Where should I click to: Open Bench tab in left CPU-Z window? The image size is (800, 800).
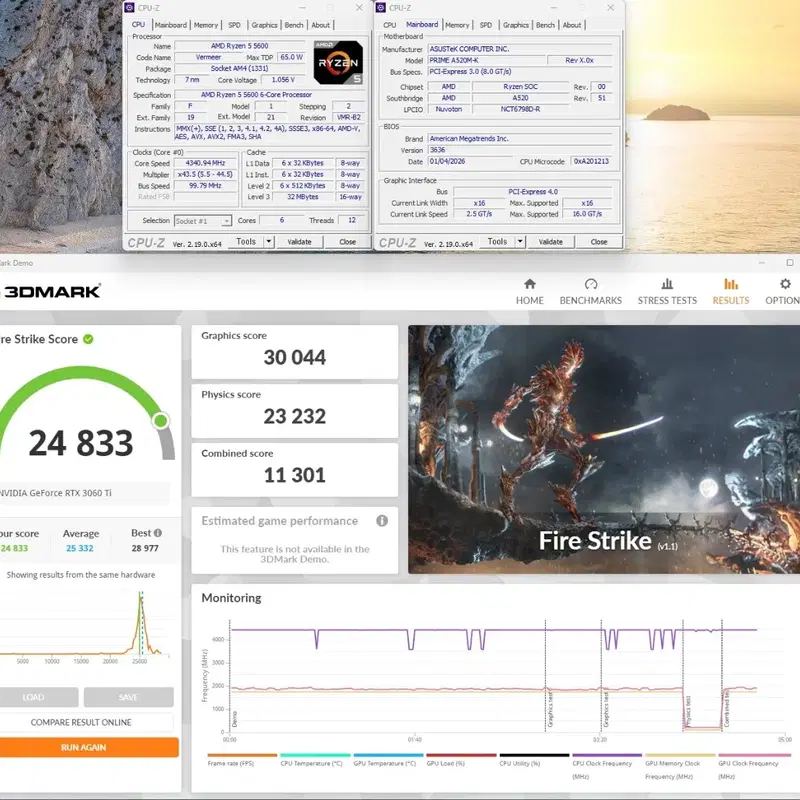(x=294, y=25)
